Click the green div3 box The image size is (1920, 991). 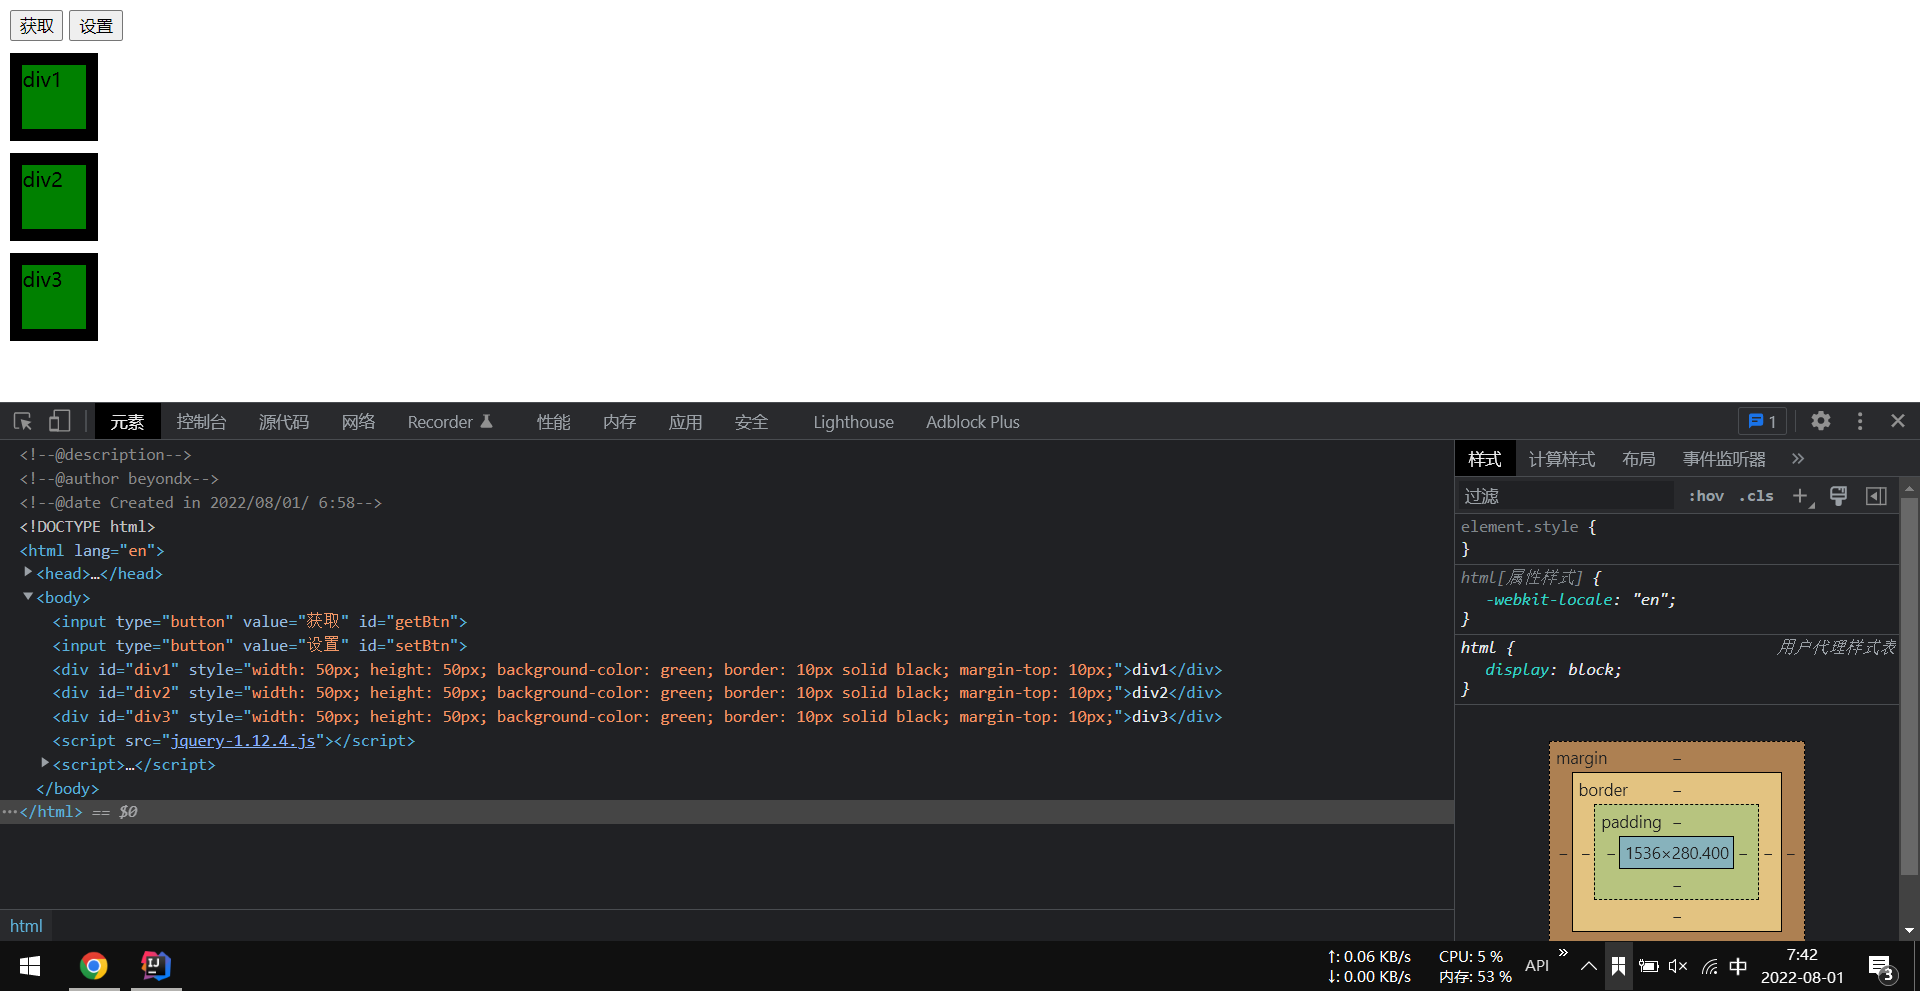[x=54, y=297]
